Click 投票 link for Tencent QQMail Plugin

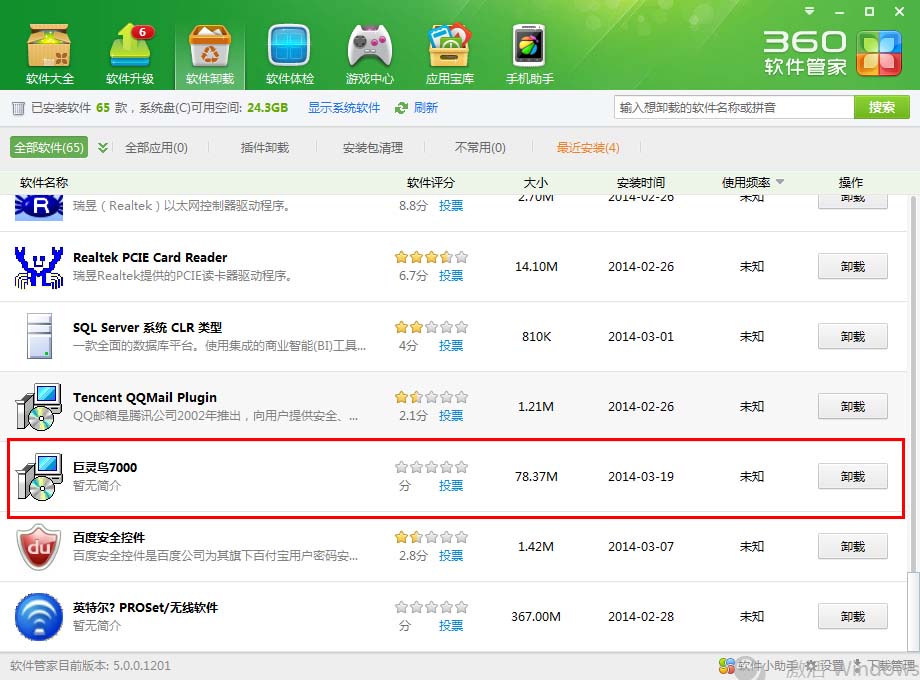pyautogui.click(x=451, y=415)
